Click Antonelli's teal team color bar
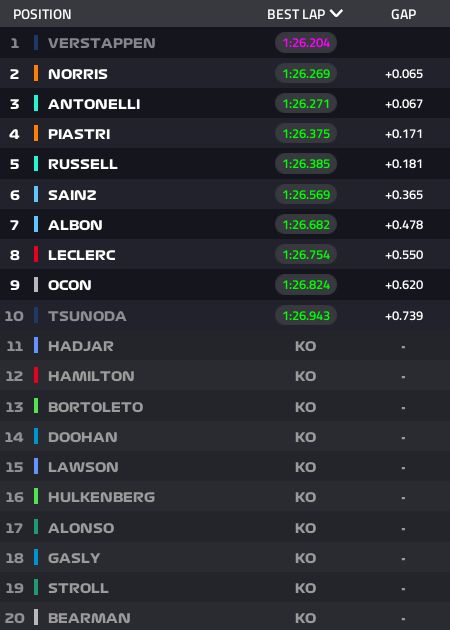This screenshot has height=630, width=450. tap(36, 104)
